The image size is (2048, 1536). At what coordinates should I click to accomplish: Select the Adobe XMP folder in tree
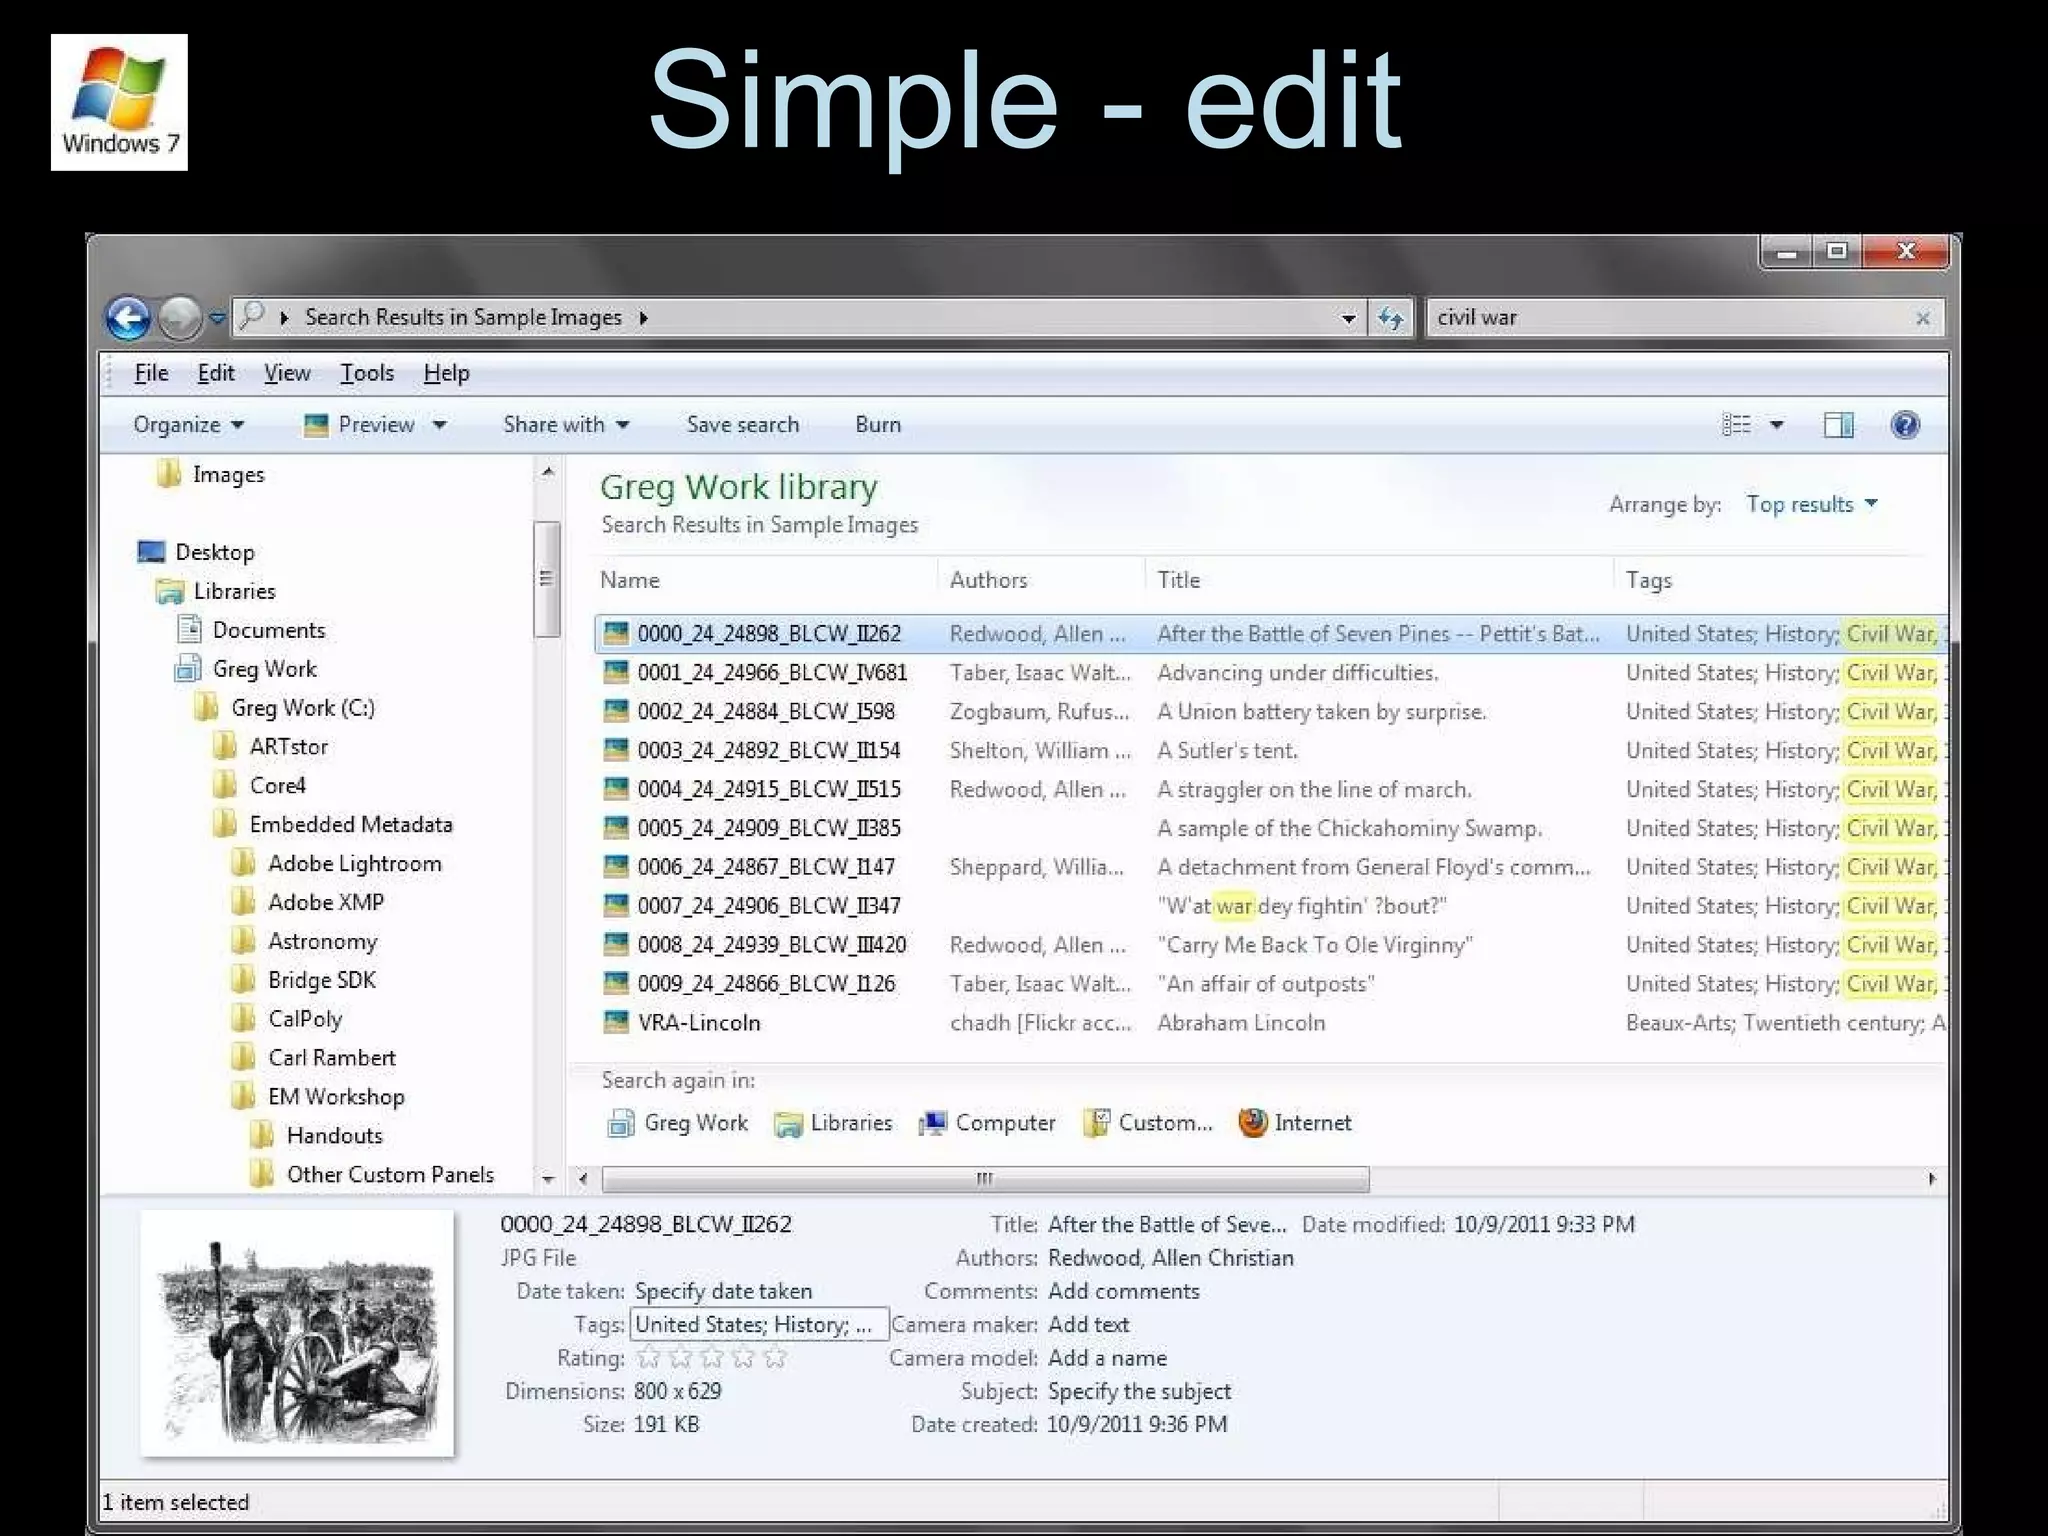pos(325,902)
